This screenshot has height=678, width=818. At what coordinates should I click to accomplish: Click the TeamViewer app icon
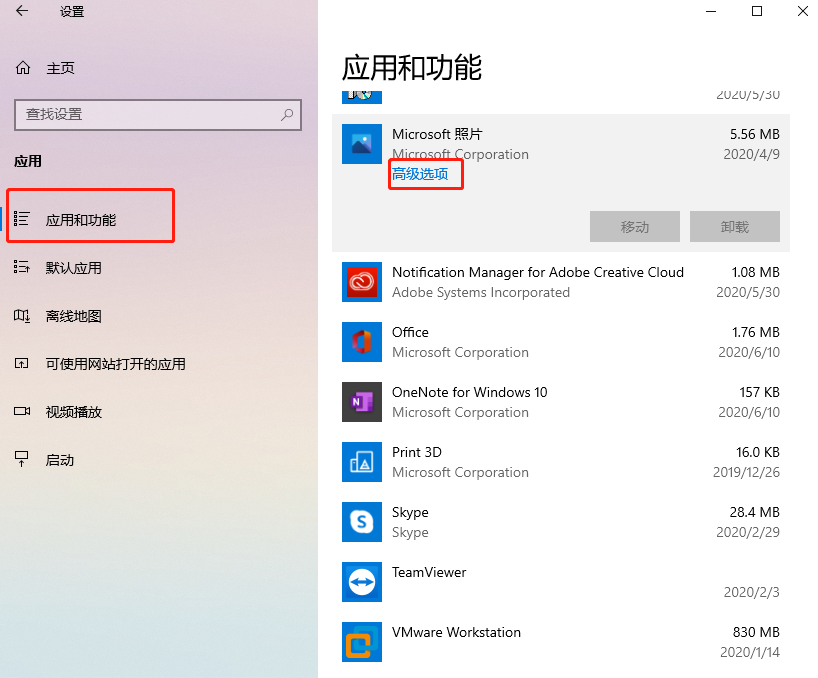coord(362,582)
